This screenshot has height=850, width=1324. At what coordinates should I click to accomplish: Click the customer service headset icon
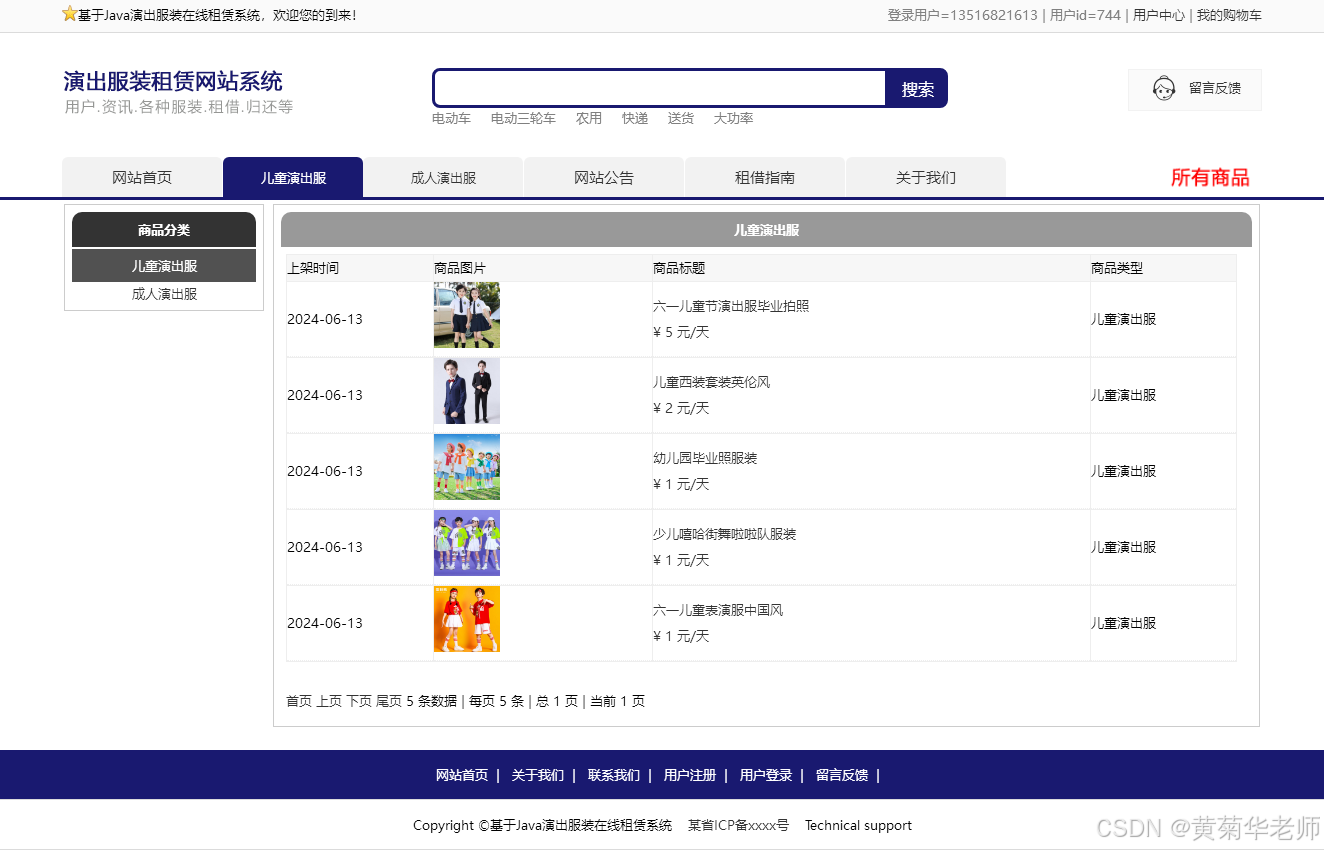(x=1163, y=89)
